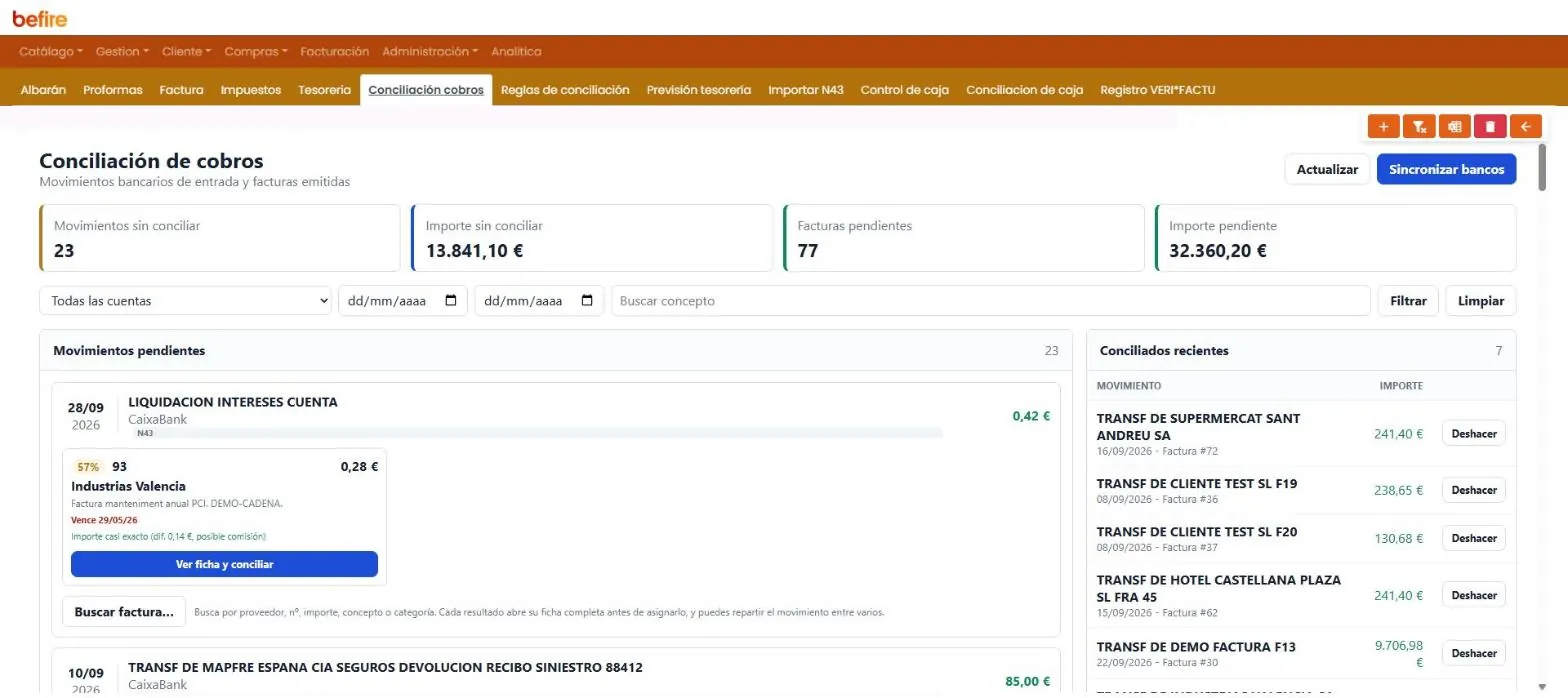
Task: Expand the Administración menu
Action: click(430, 51)
